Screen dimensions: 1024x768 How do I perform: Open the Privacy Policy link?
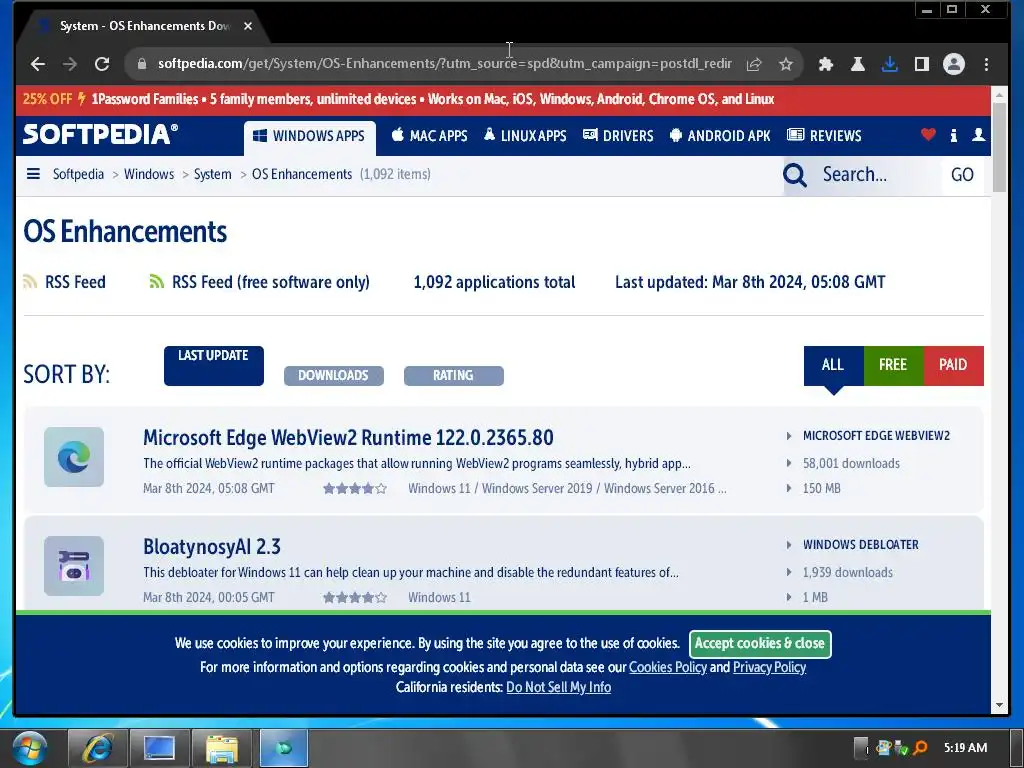click(x=769, y=667)
